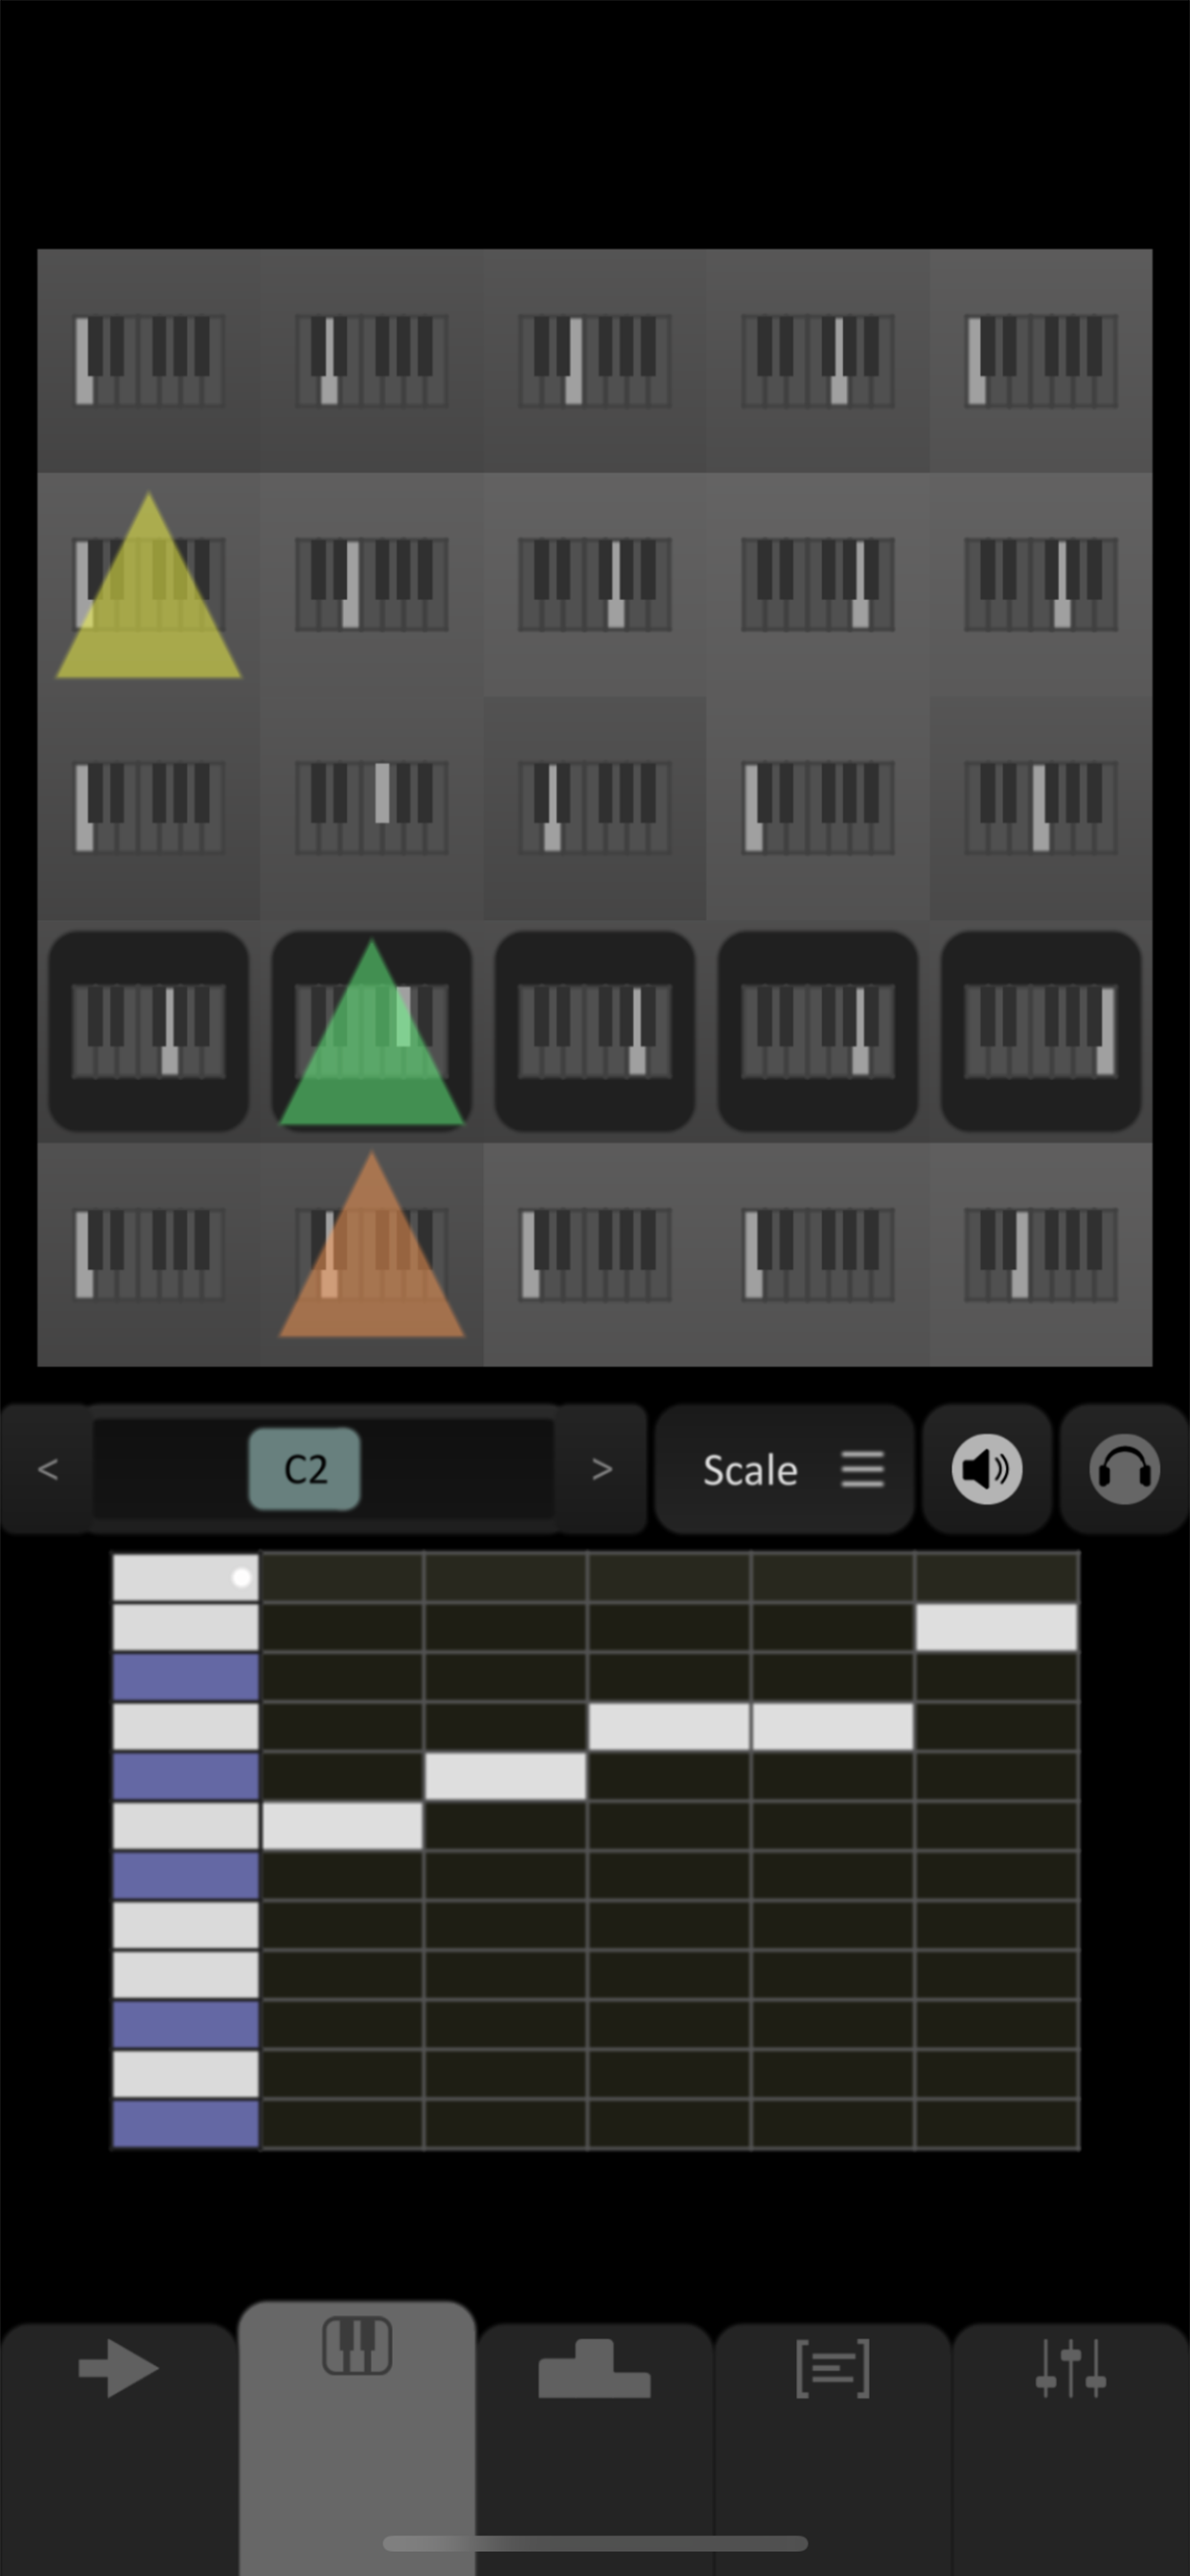Select third keyboard pad in top row
Image resolution: width=1190 pixels, height=2576 pixels.
coord(595,361)
